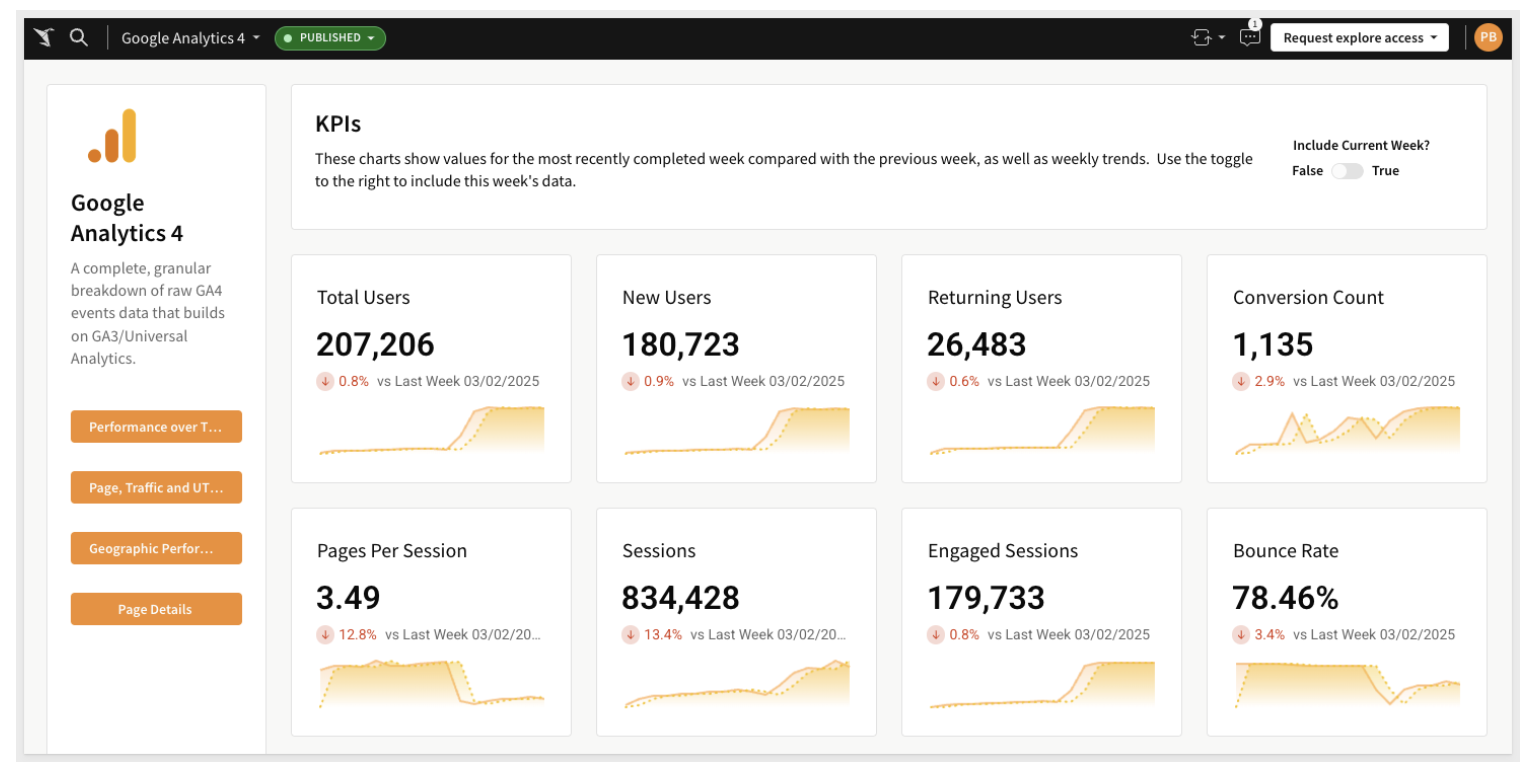Click the Sigma bird logo icon
This screenshot has width=1536, height=778.
[43, 38]
